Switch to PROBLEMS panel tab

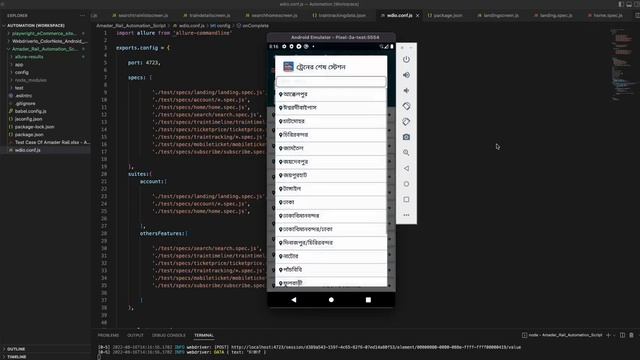tap(108, 335)
